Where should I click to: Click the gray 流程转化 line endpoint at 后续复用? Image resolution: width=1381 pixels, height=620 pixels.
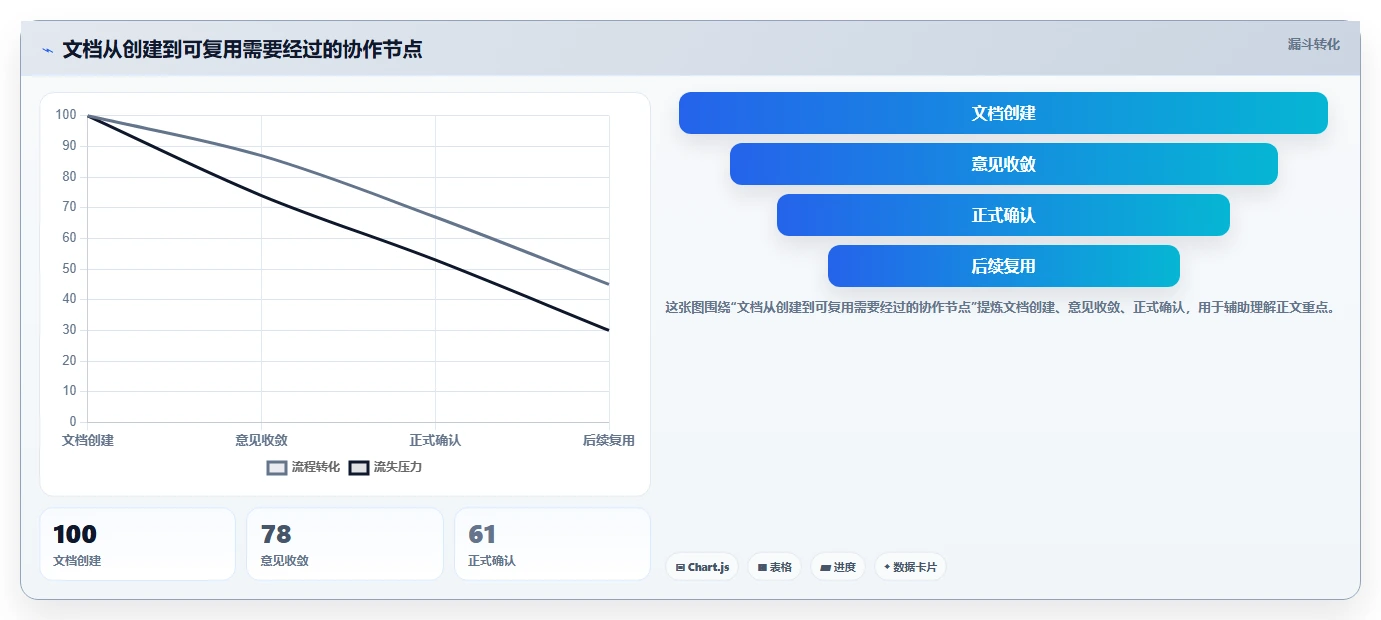(609, 284)
